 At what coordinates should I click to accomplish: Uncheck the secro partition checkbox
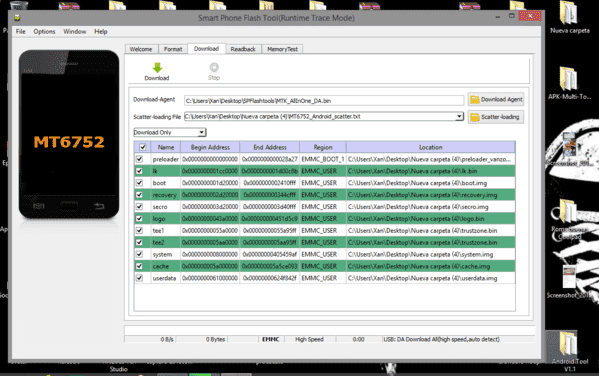(x=139, y=206)
